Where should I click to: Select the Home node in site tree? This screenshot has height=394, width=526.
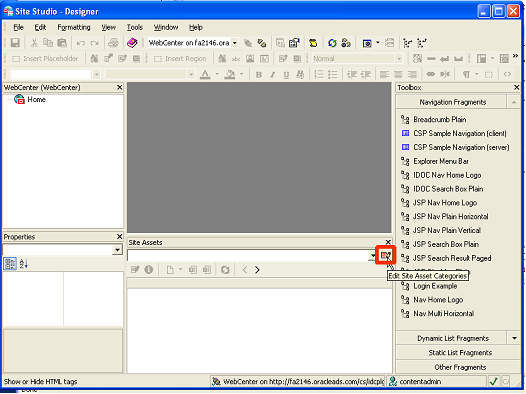36,100
